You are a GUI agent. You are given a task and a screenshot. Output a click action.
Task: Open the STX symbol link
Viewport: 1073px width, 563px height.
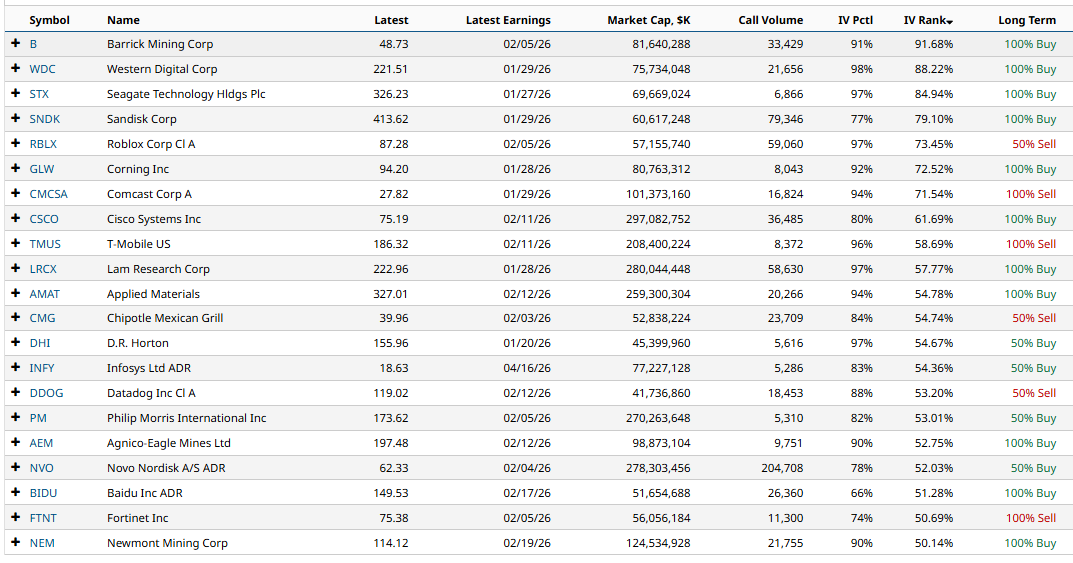point(40,94)
